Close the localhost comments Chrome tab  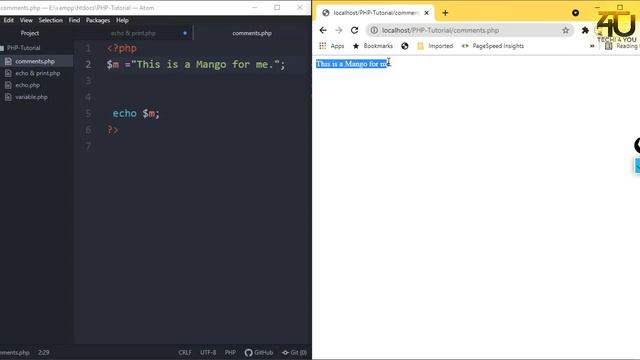coord(427,13)
